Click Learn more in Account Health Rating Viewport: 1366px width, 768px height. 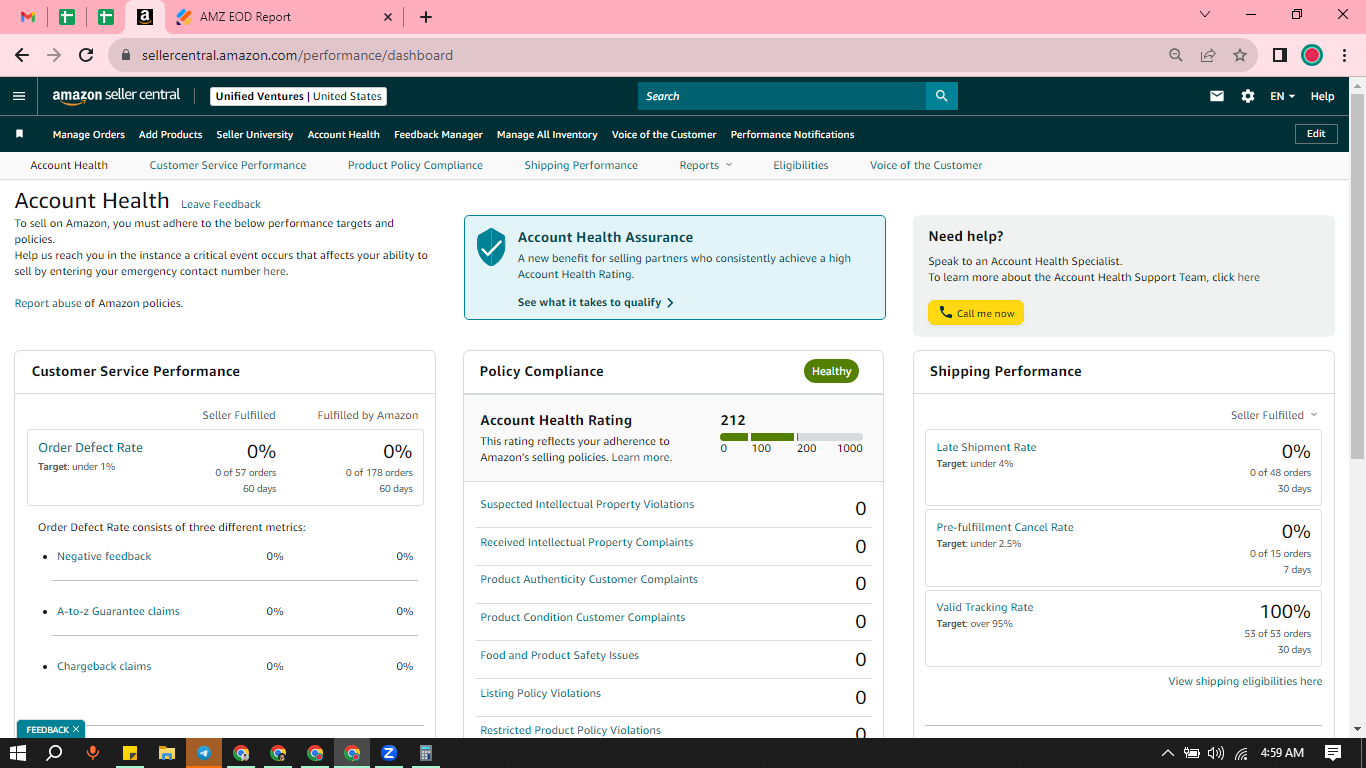coord(640,457)
